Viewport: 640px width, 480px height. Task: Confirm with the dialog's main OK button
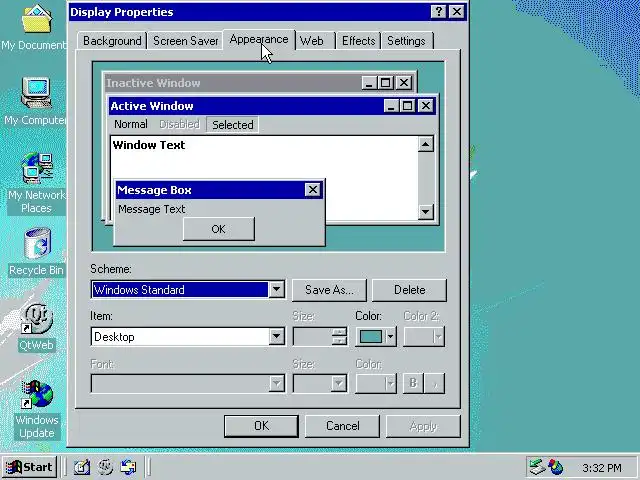tap(261, 426)
